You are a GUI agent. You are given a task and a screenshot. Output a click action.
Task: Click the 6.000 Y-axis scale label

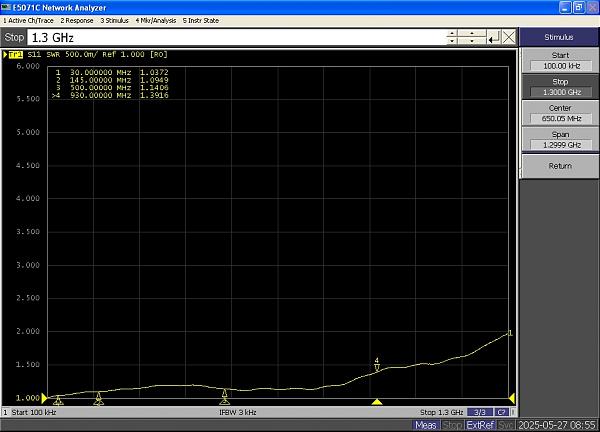(x=28, y=66)
